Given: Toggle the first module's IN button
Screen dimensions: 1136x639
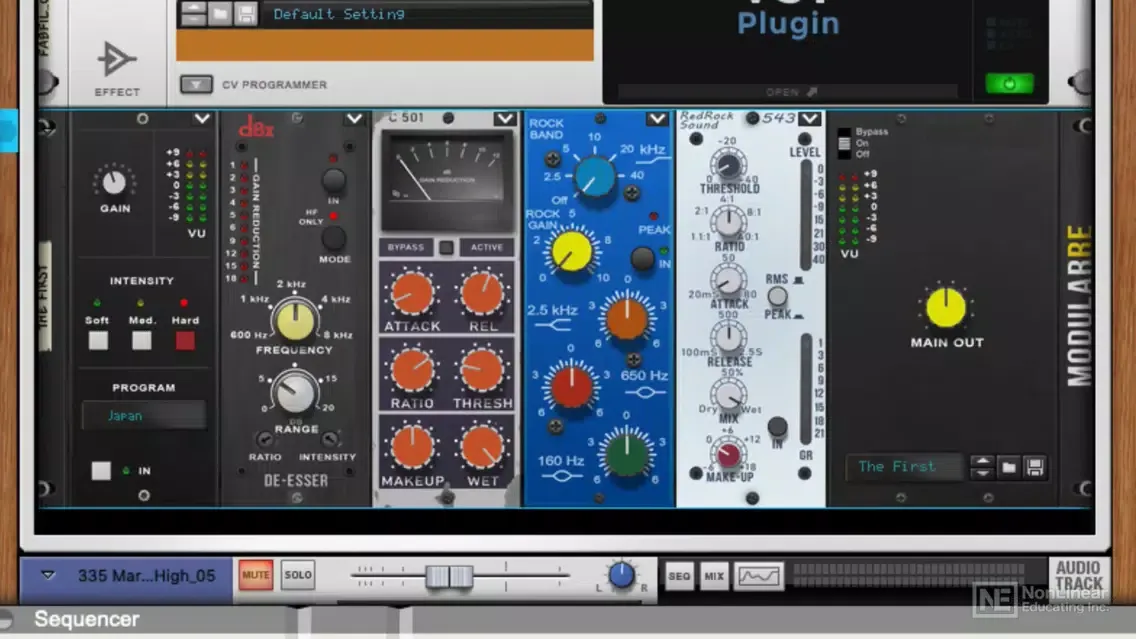Looking at the screenshot, I should [x=101, y=471].
